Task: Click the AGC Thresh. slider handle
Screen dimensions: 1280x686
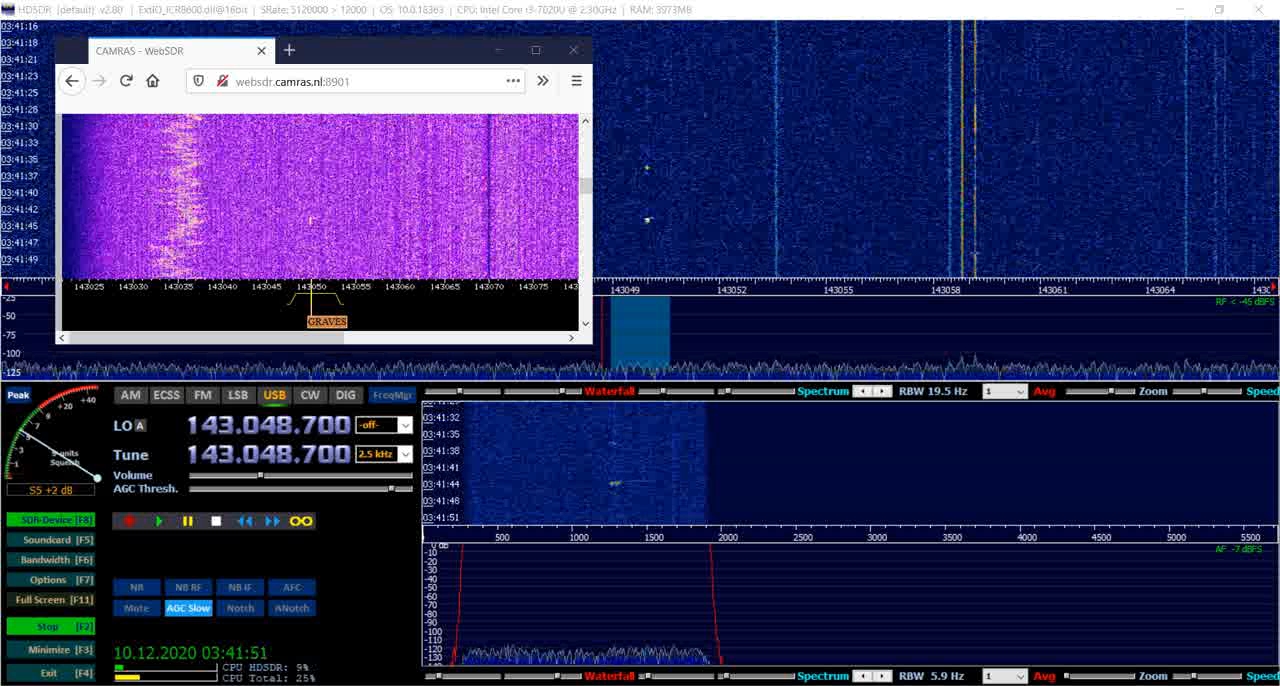Action: pos(392,489)
